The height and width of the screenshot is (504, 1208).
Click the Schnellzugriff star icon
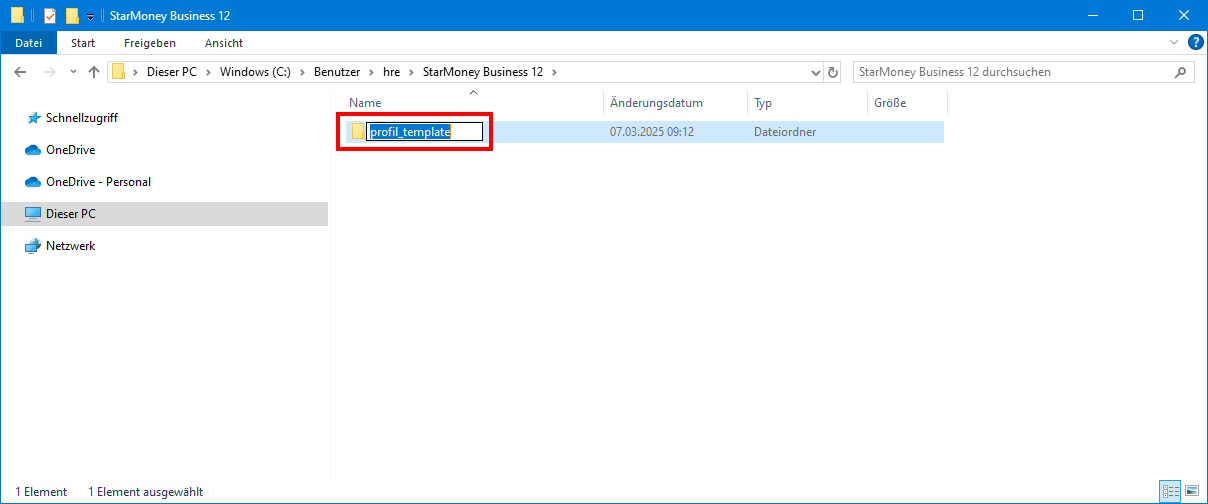coord(34,118)
